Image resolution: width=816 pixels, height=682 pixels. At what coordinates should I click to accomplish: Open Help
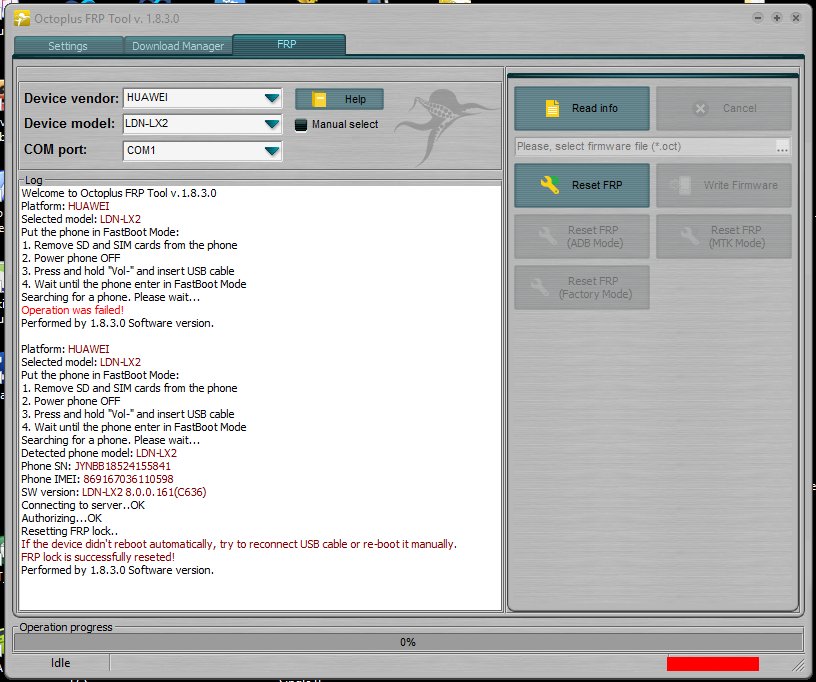(339, 99)
